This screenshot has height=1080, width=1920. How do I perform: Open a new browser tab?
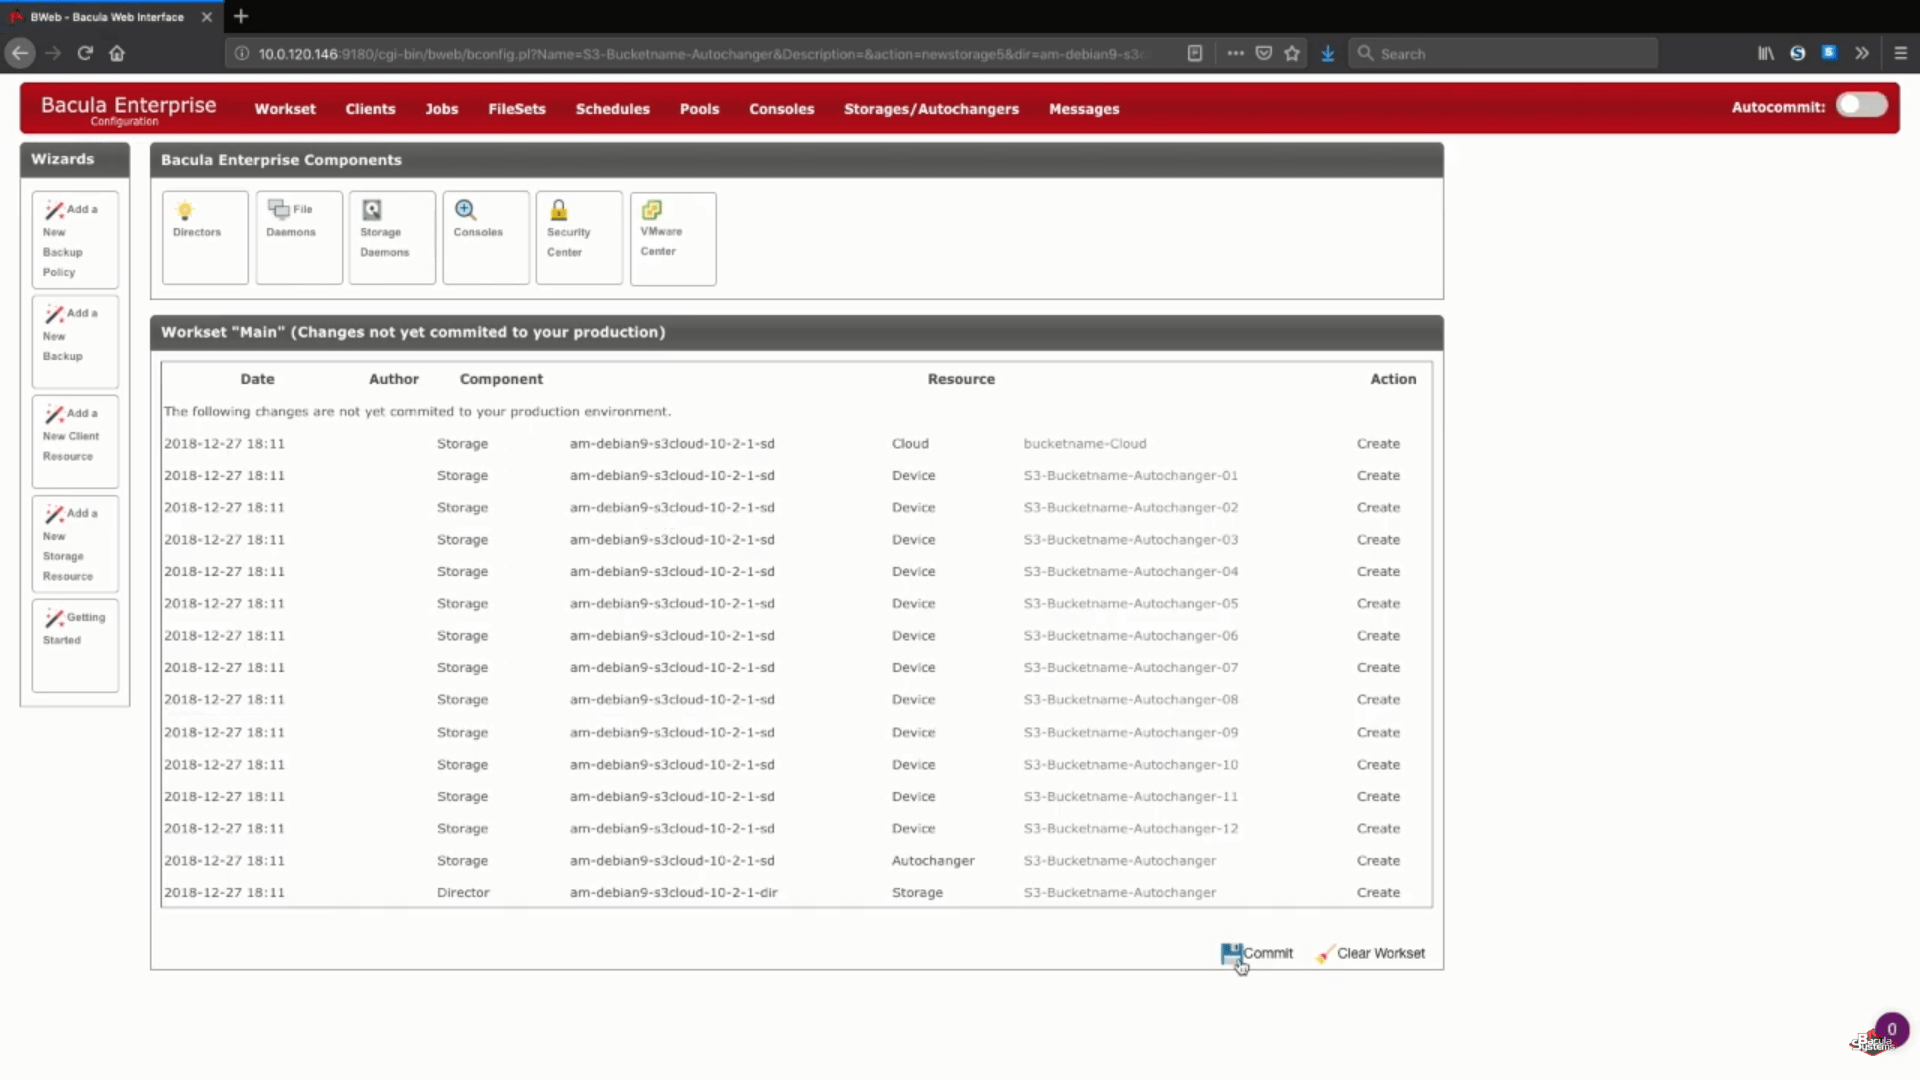[241, 16]
